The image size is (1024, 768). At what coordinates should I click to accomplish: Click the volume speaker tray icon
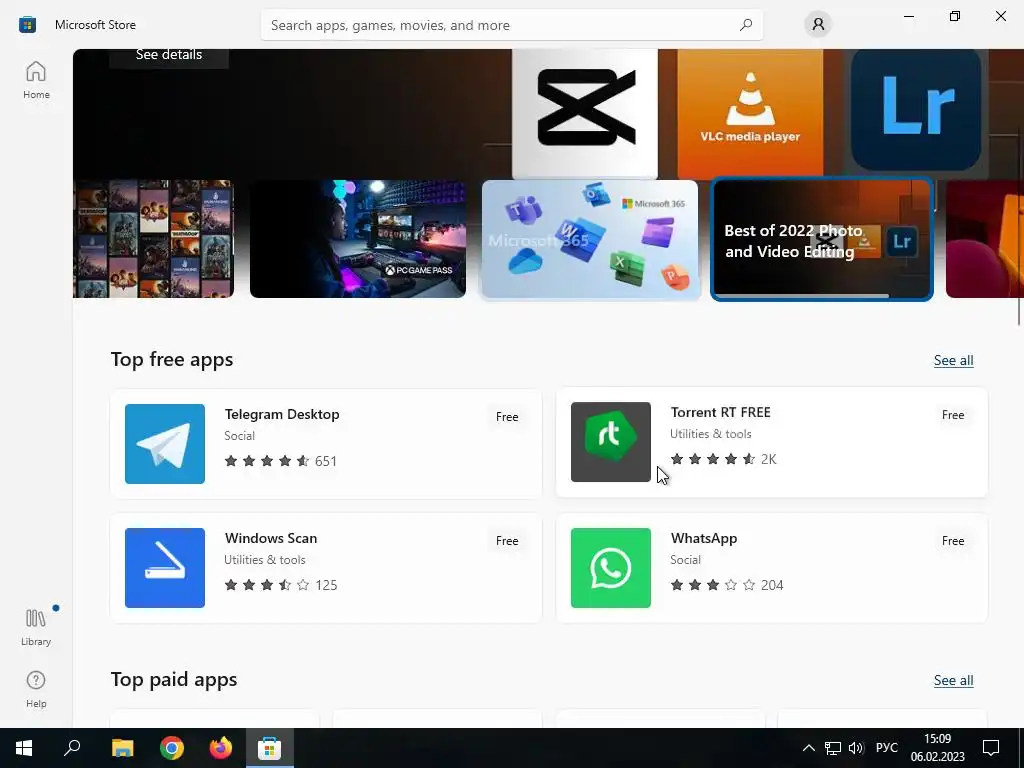tap(856, 748)
